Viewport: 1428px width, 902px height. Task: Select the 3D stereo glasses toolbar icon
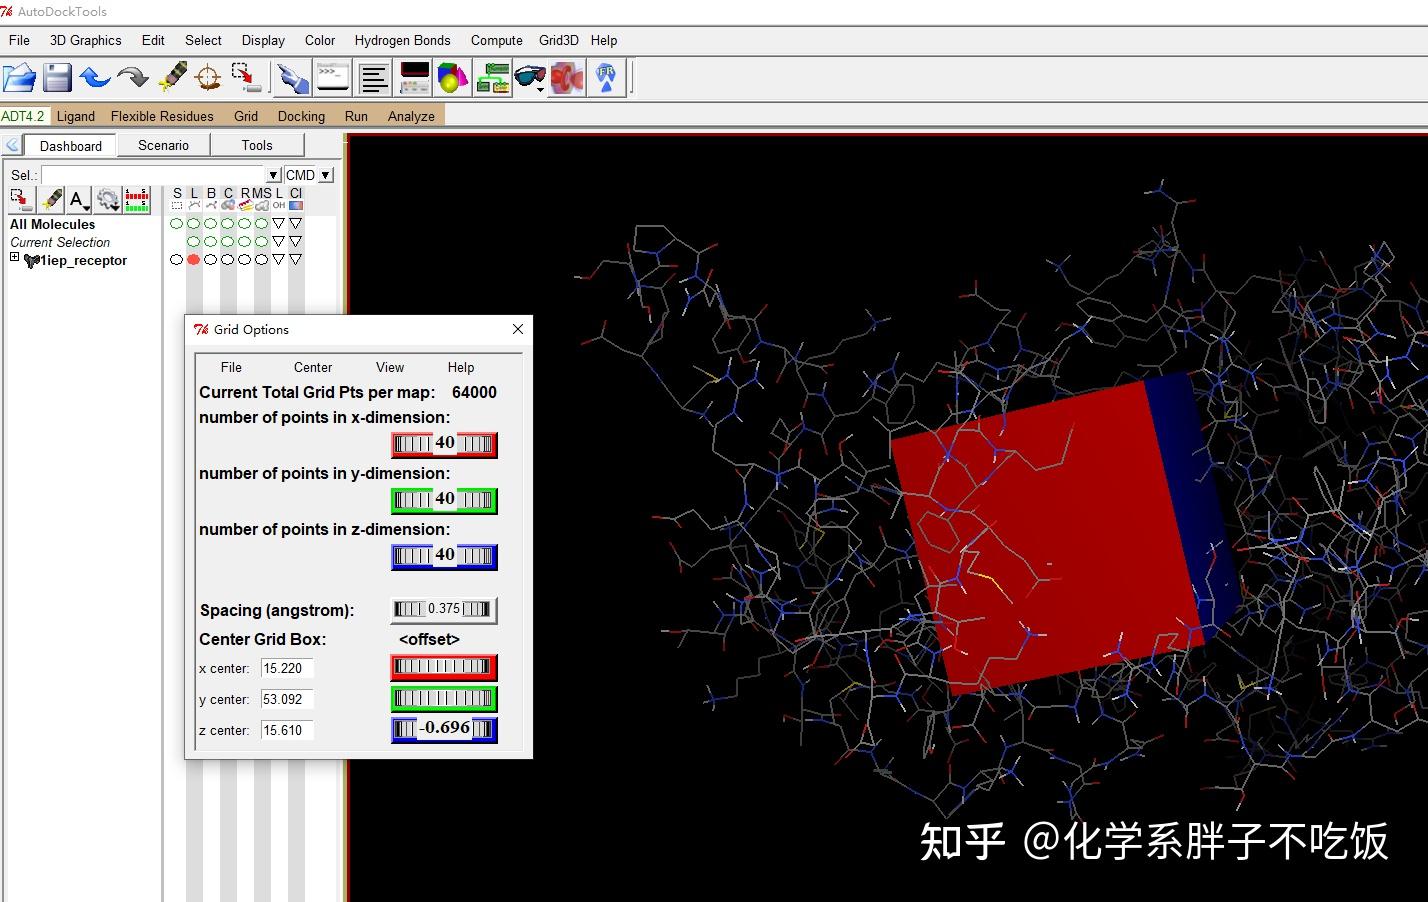[530, 76]
